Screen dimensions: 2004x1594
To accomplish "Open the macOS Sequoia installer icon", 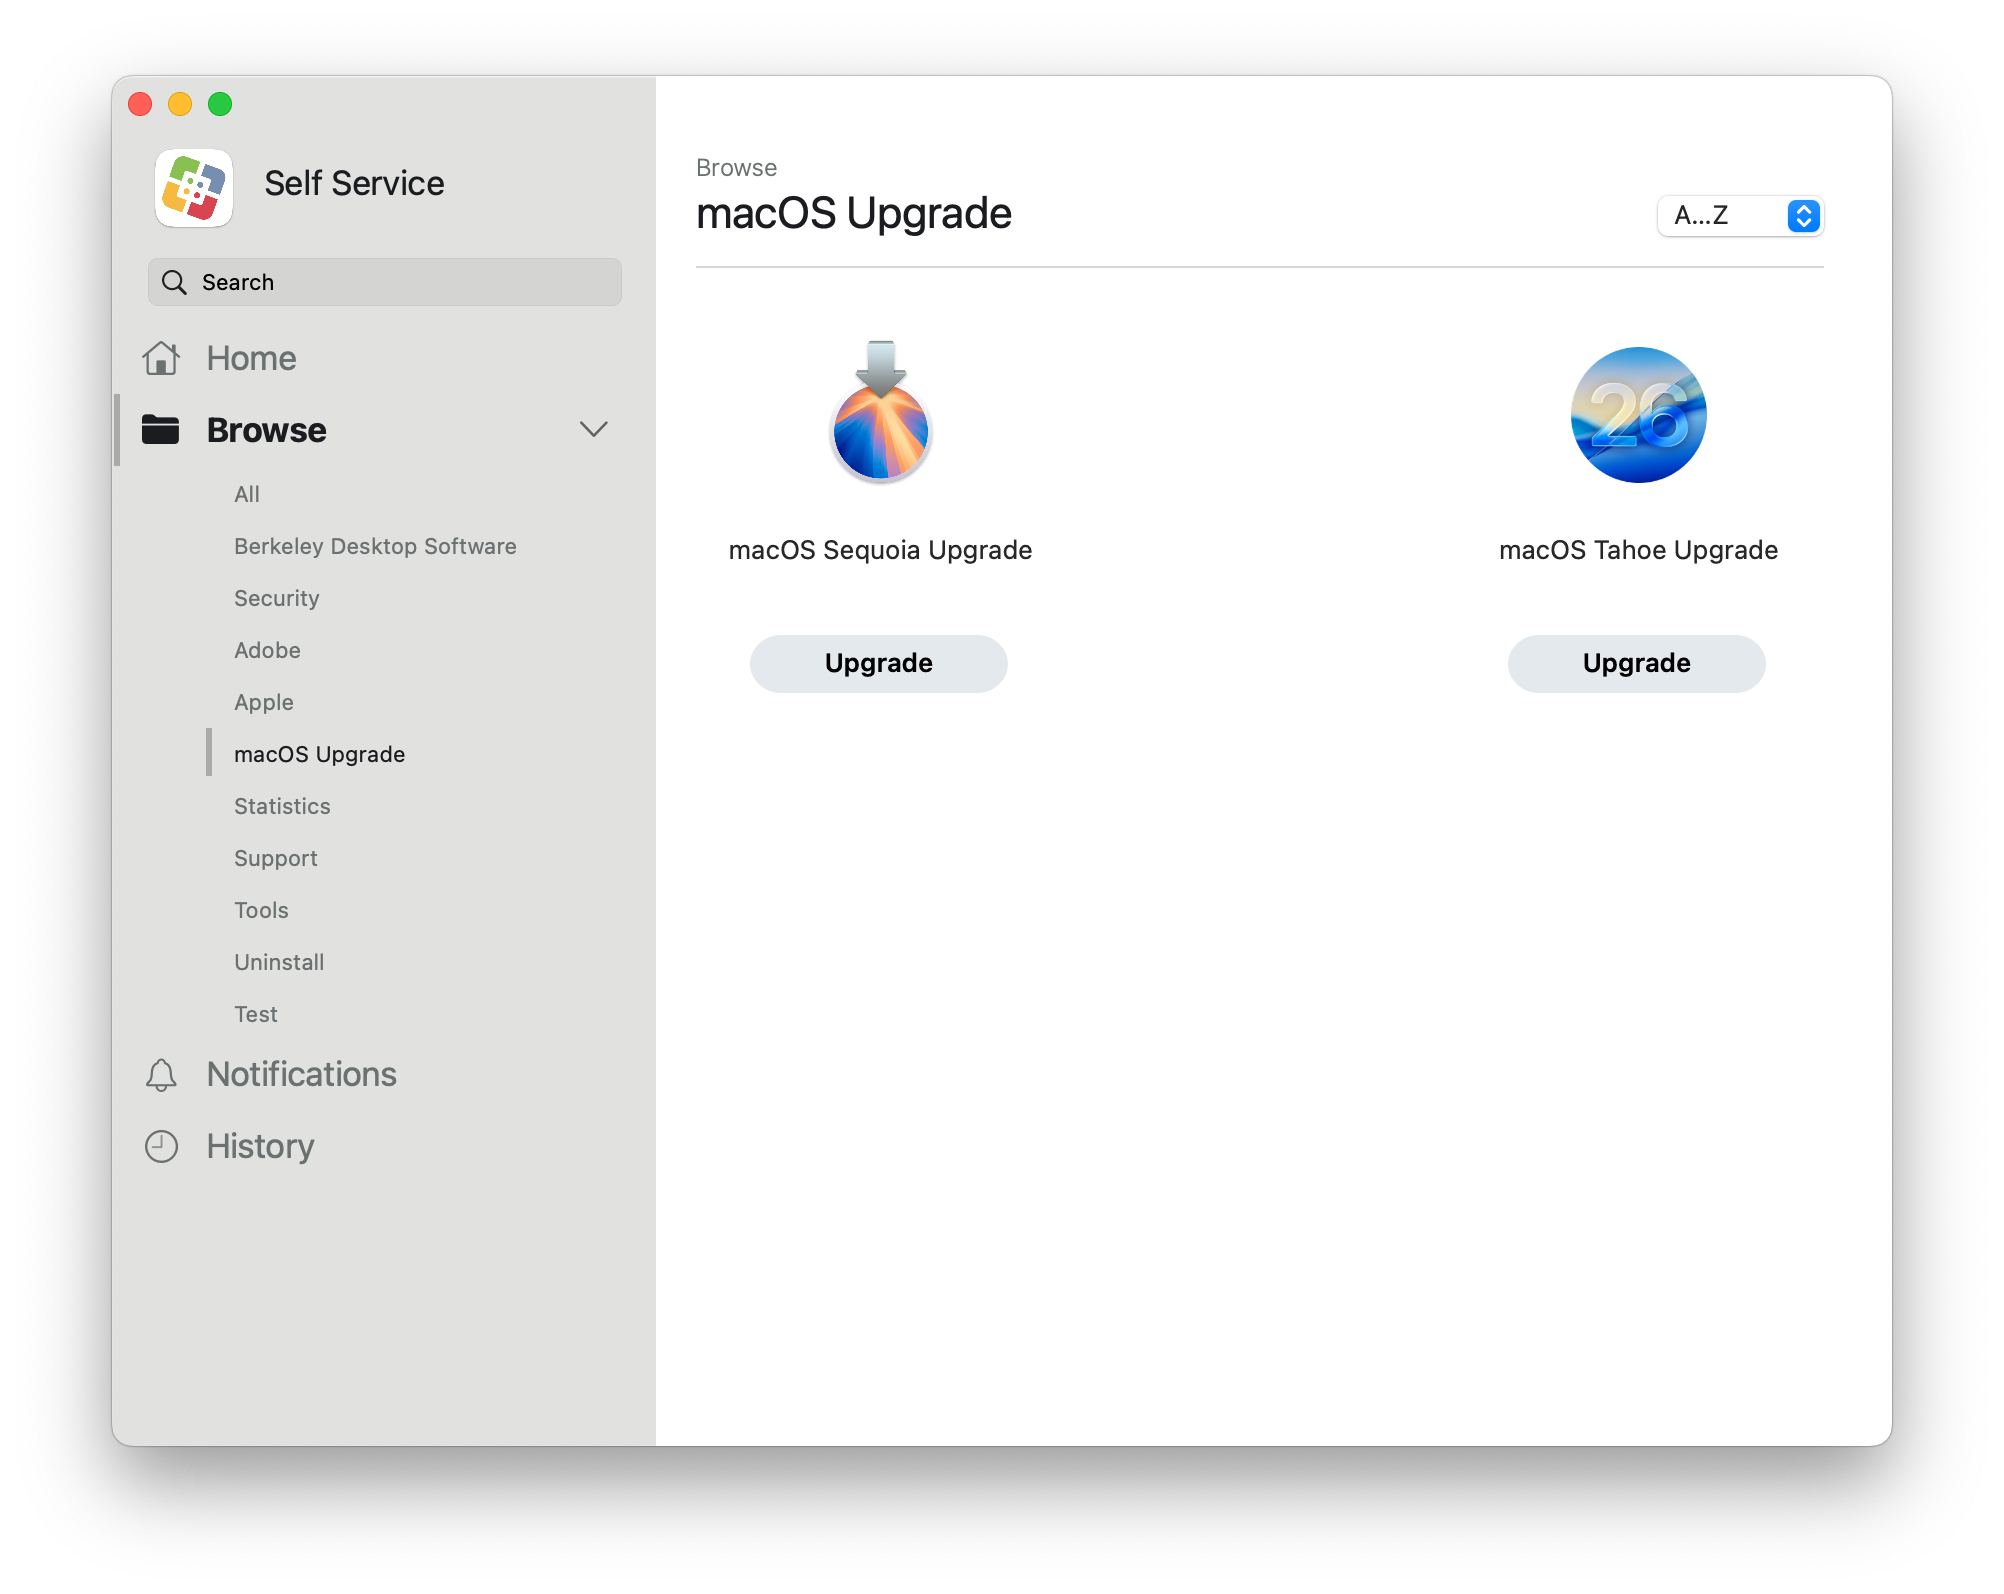I will pos(880,411).
